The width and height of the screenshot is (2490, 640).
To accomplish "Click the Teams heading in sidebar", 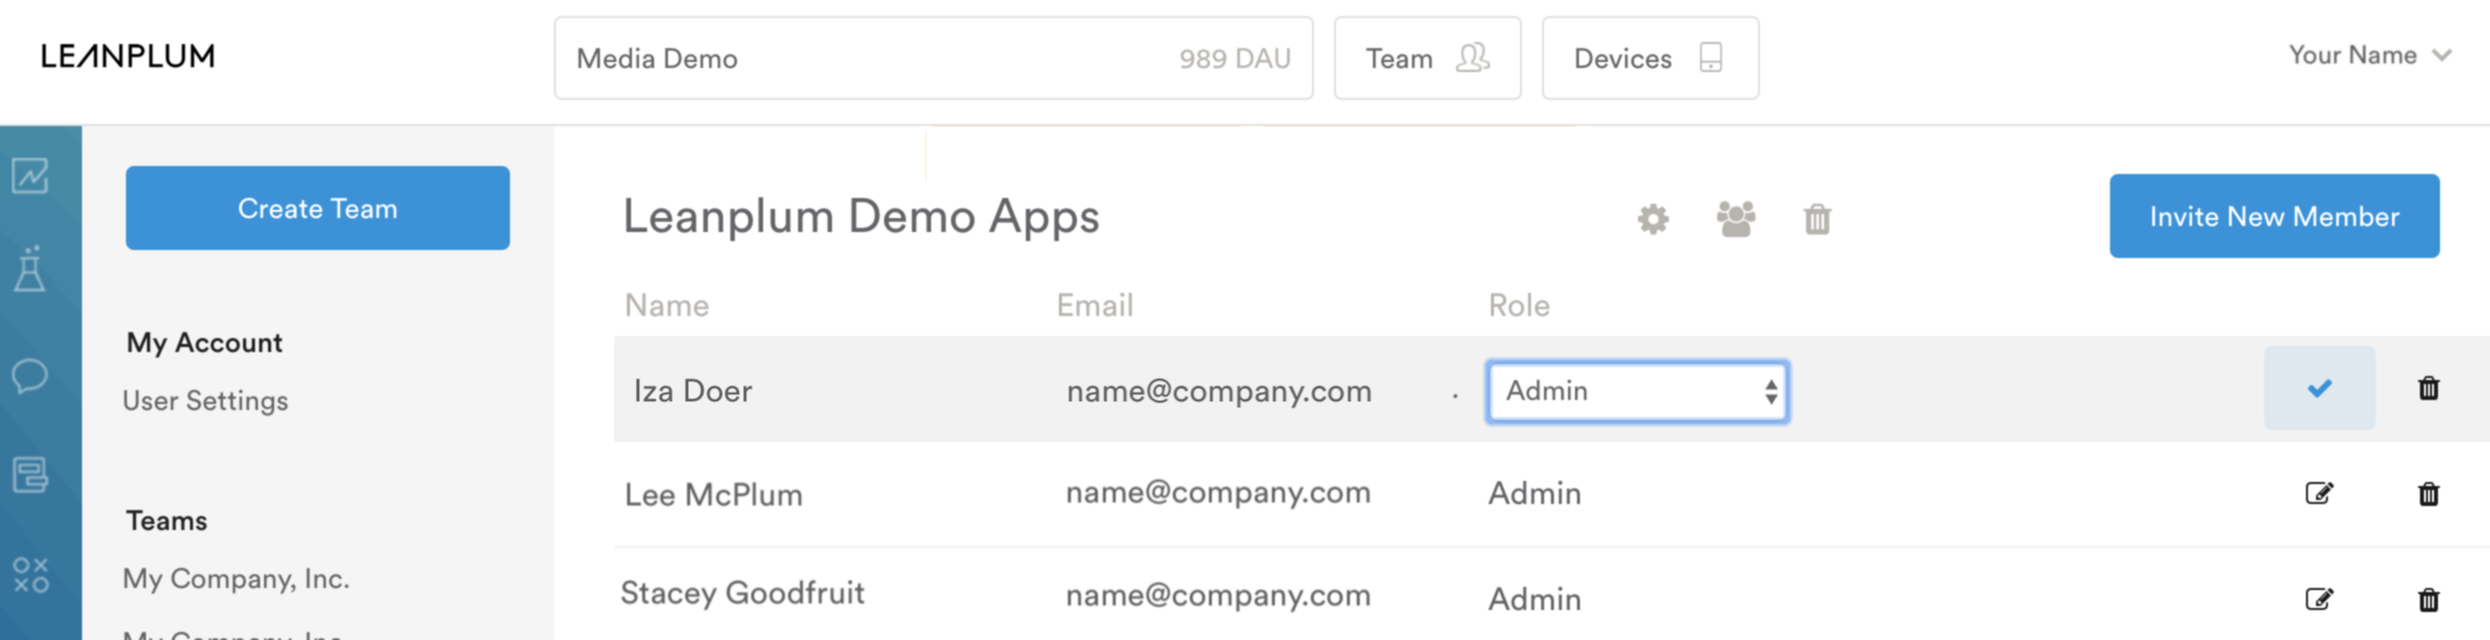I will point(166,521).
